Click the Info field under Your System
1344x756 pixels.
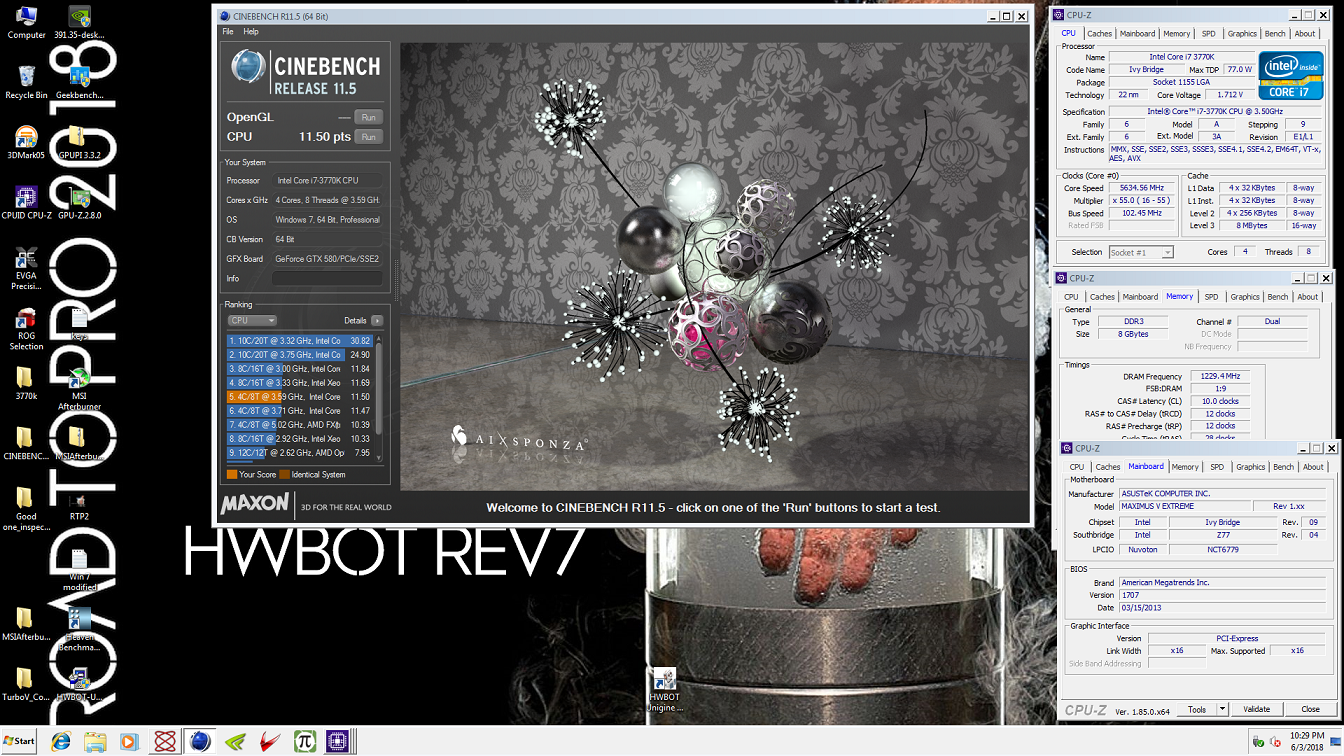[x=327, y=278]
